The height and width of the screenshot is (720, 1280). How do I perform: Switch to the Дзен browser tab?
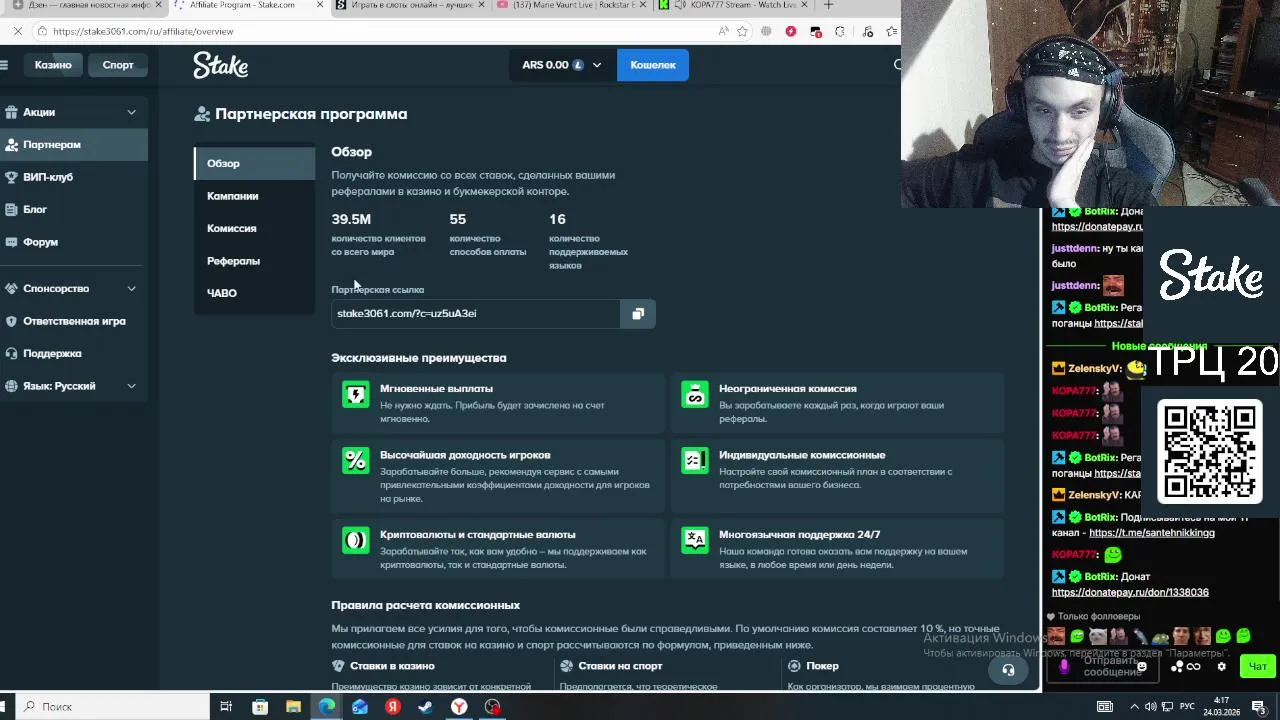coord(85,5)
